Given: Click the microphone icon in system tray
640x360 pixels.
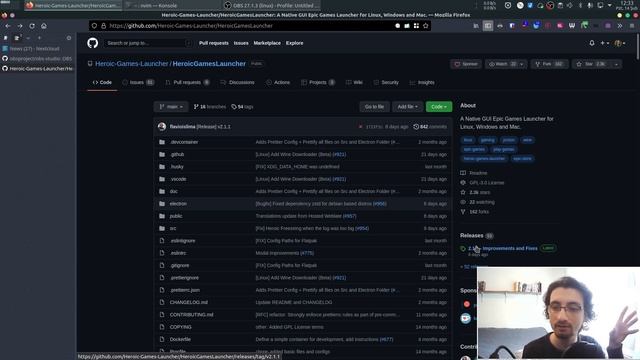Looking at the screenshot, I should pyautogui.click(x=590, y=5).
